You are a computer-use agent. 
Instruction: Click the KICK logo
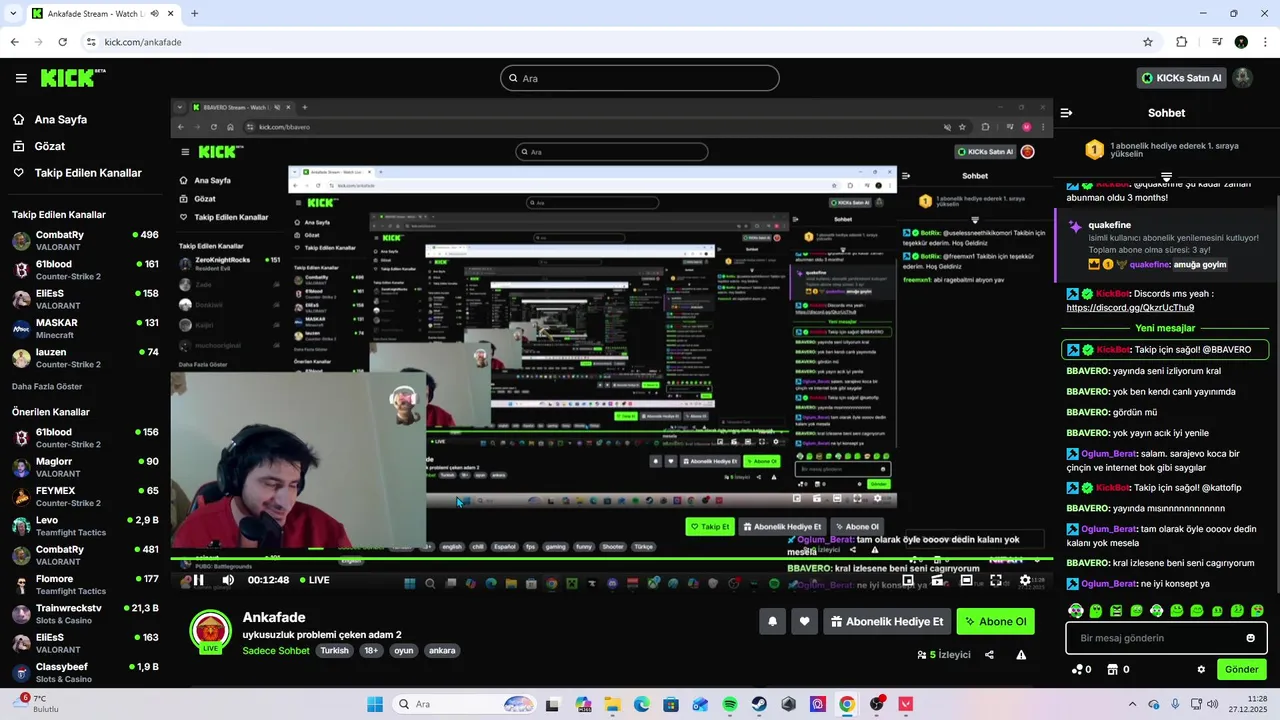[73, 78]
